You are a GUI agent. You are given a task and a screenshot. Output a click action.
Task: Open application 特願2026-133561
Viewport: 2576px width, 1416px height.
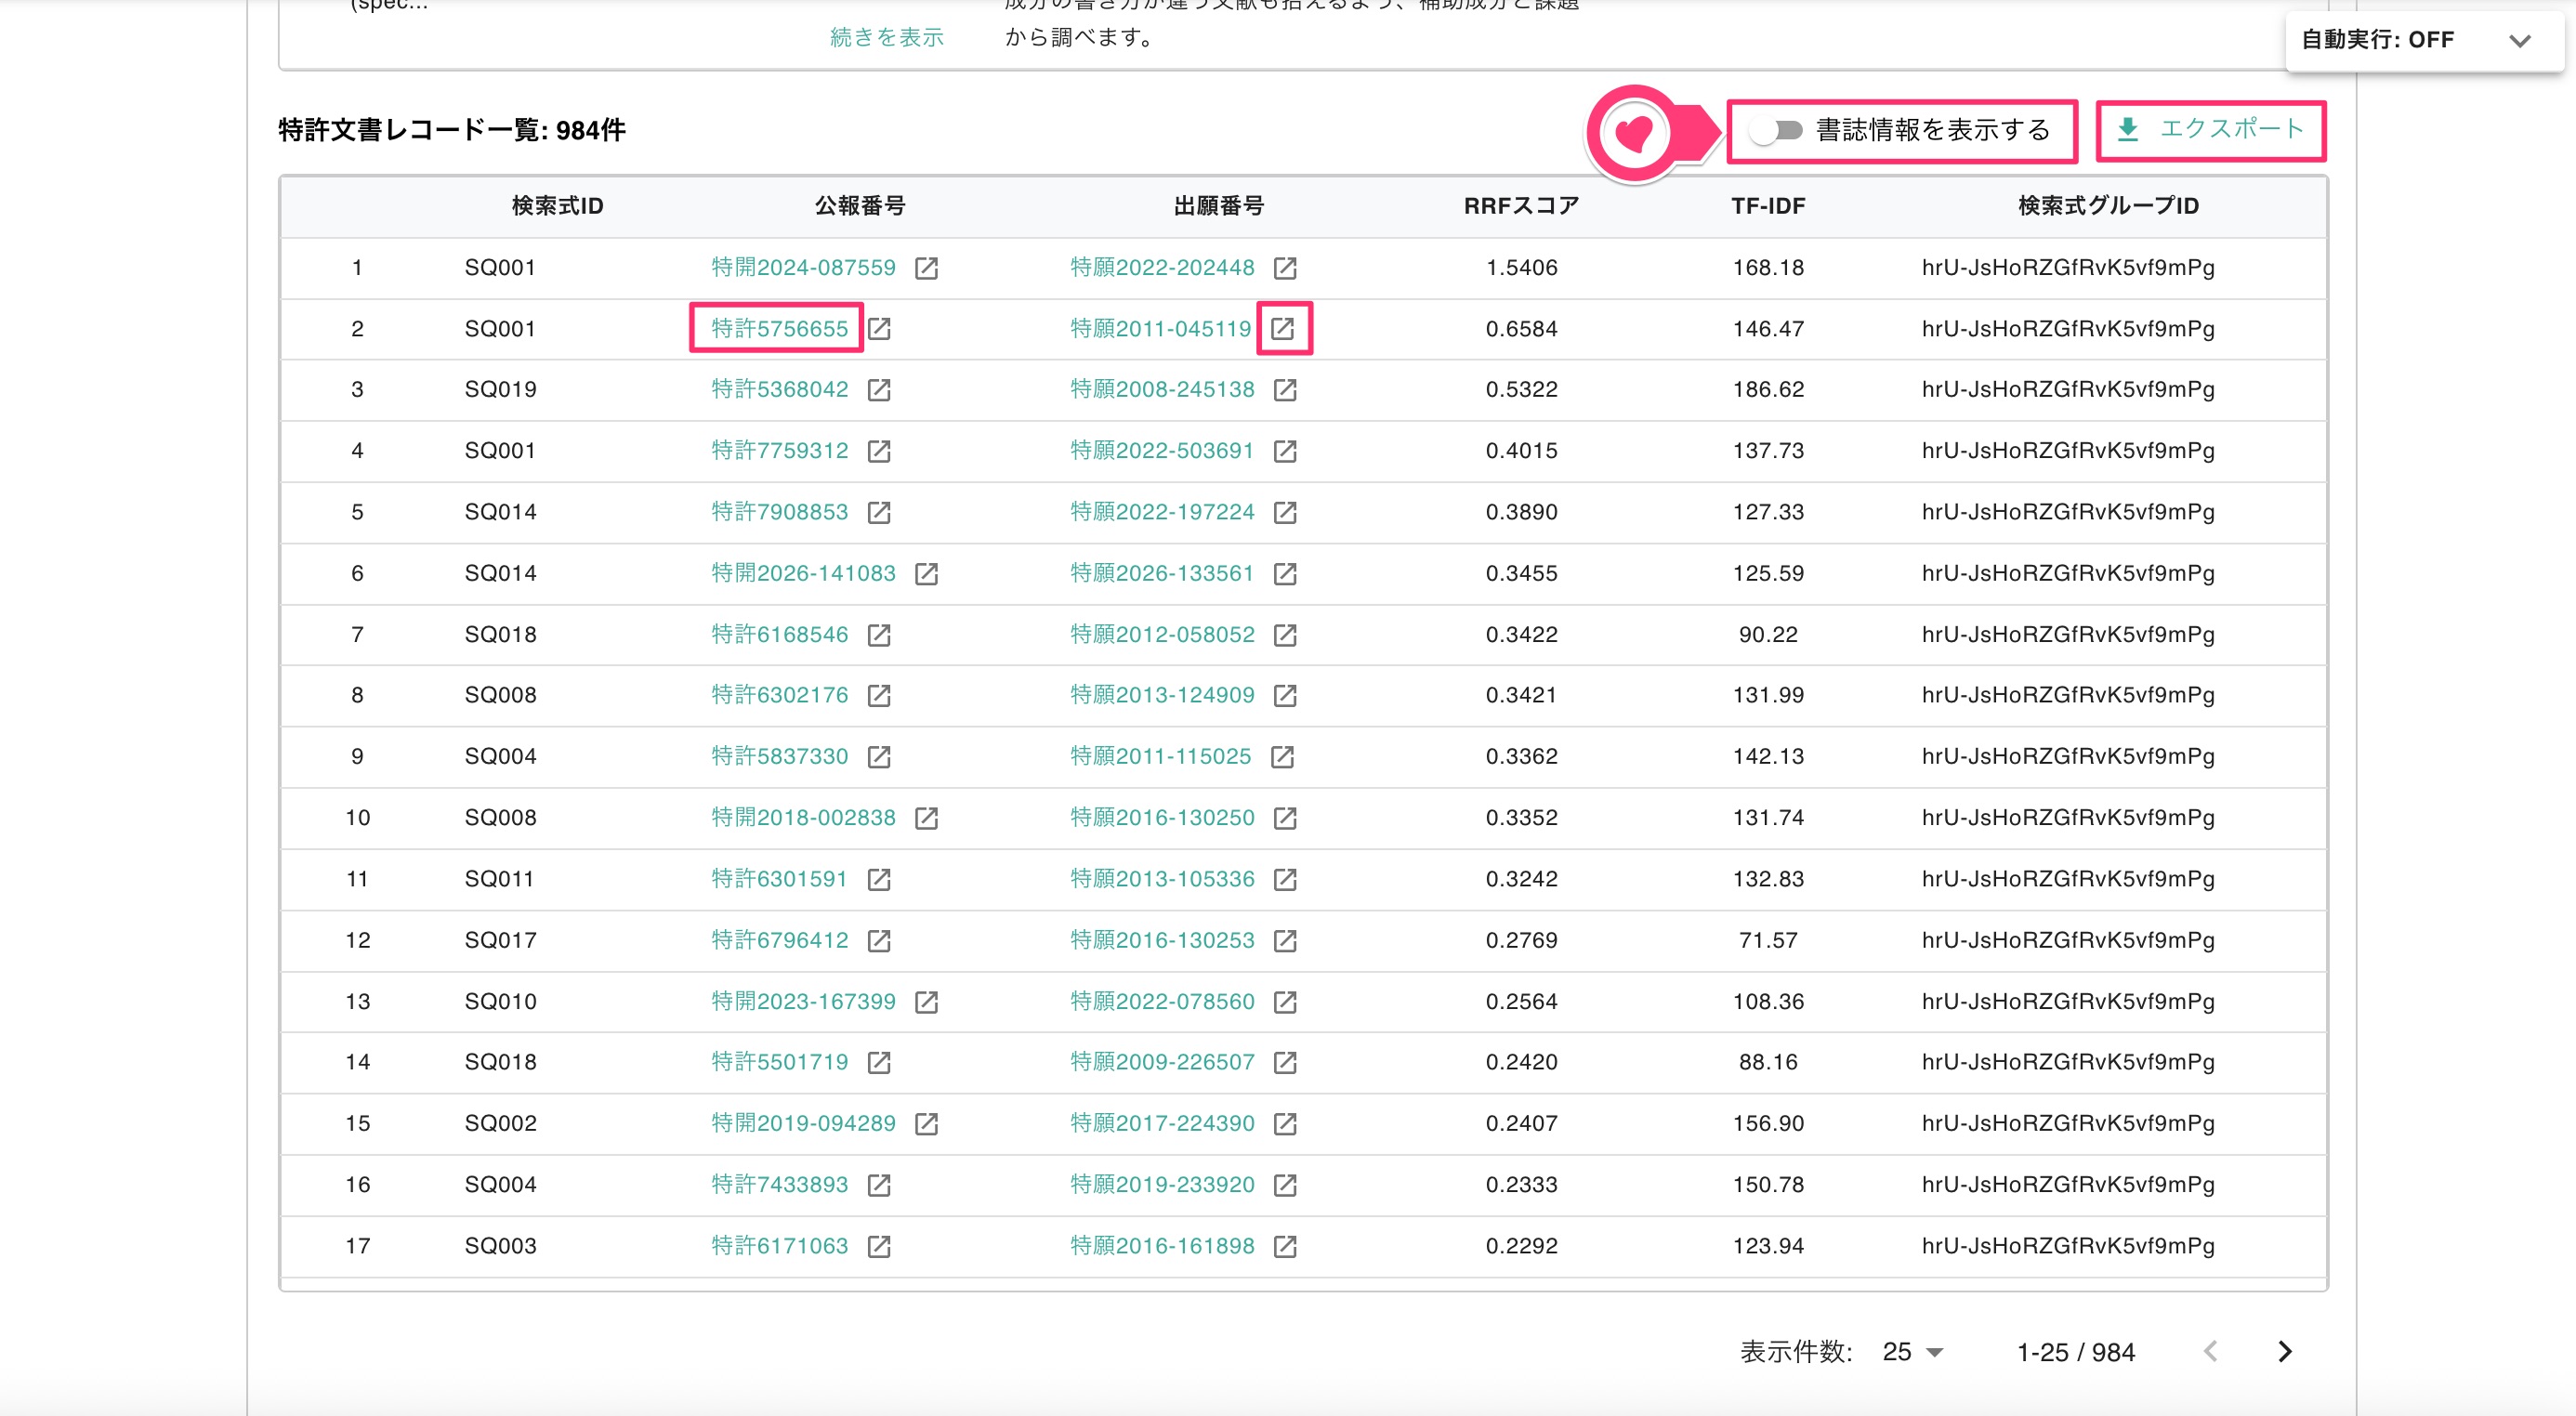click(x=1162, y=574)
